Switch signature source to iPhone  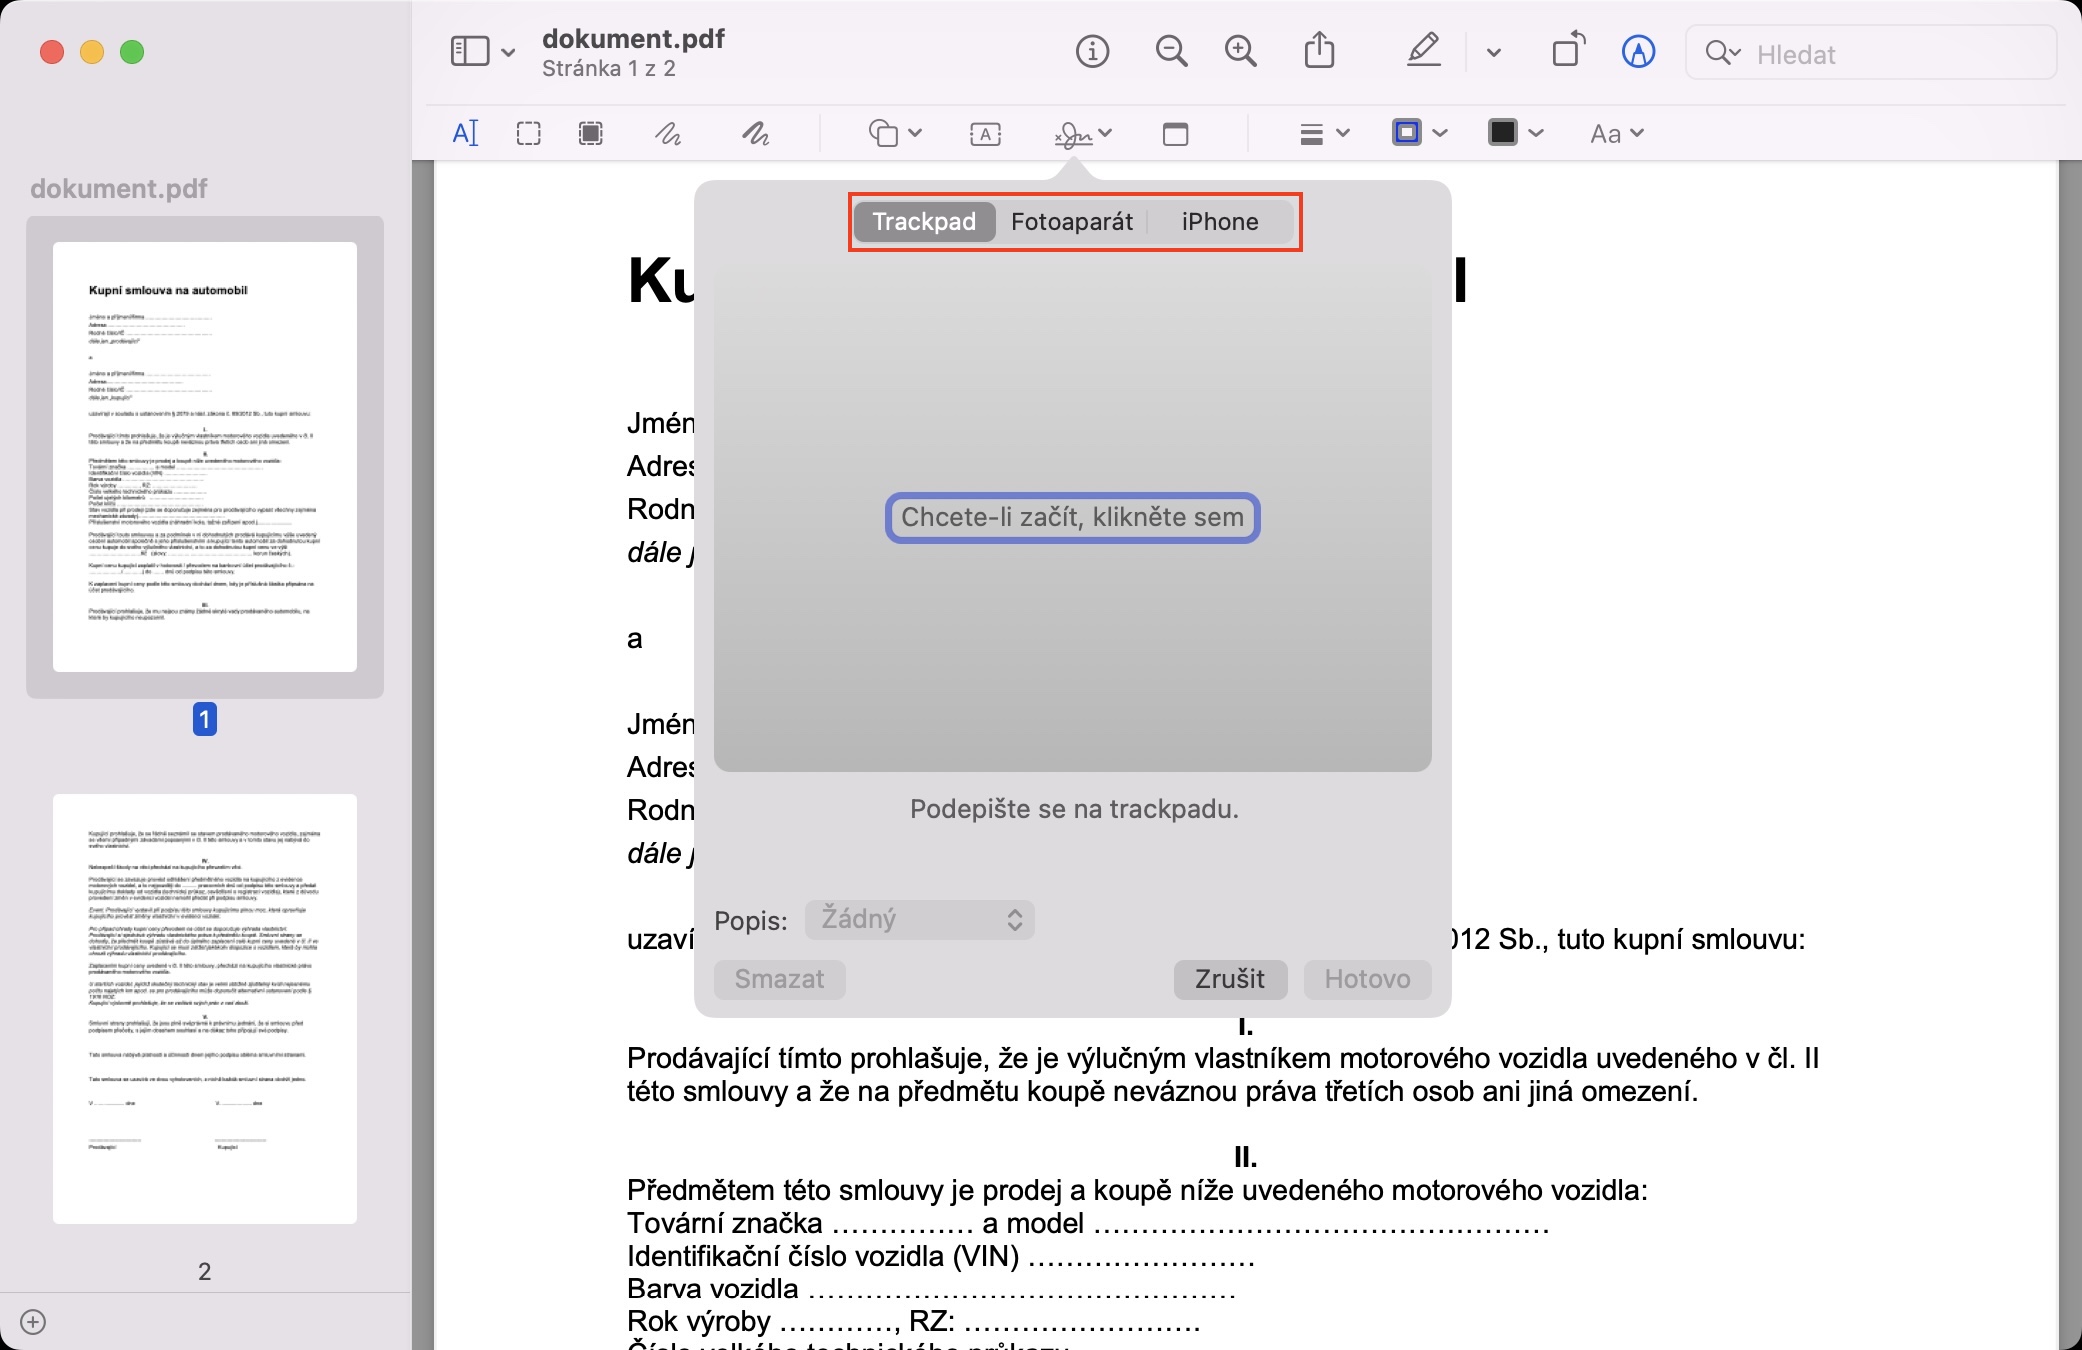pos(1219,221)
